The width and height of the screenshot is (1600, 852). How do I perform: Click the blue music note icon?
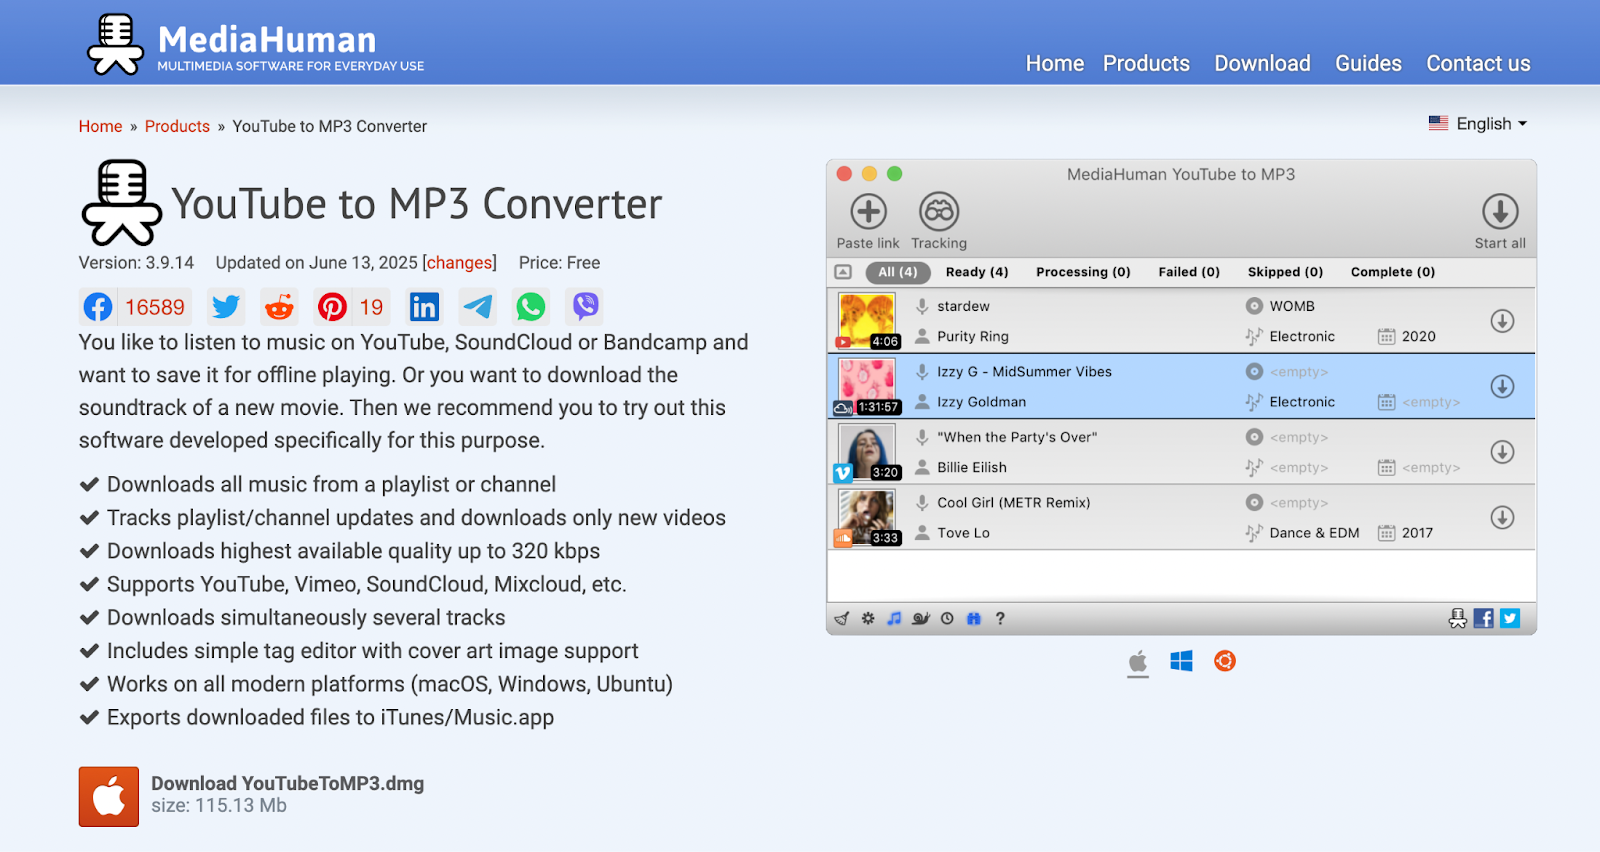pos(894,619)
